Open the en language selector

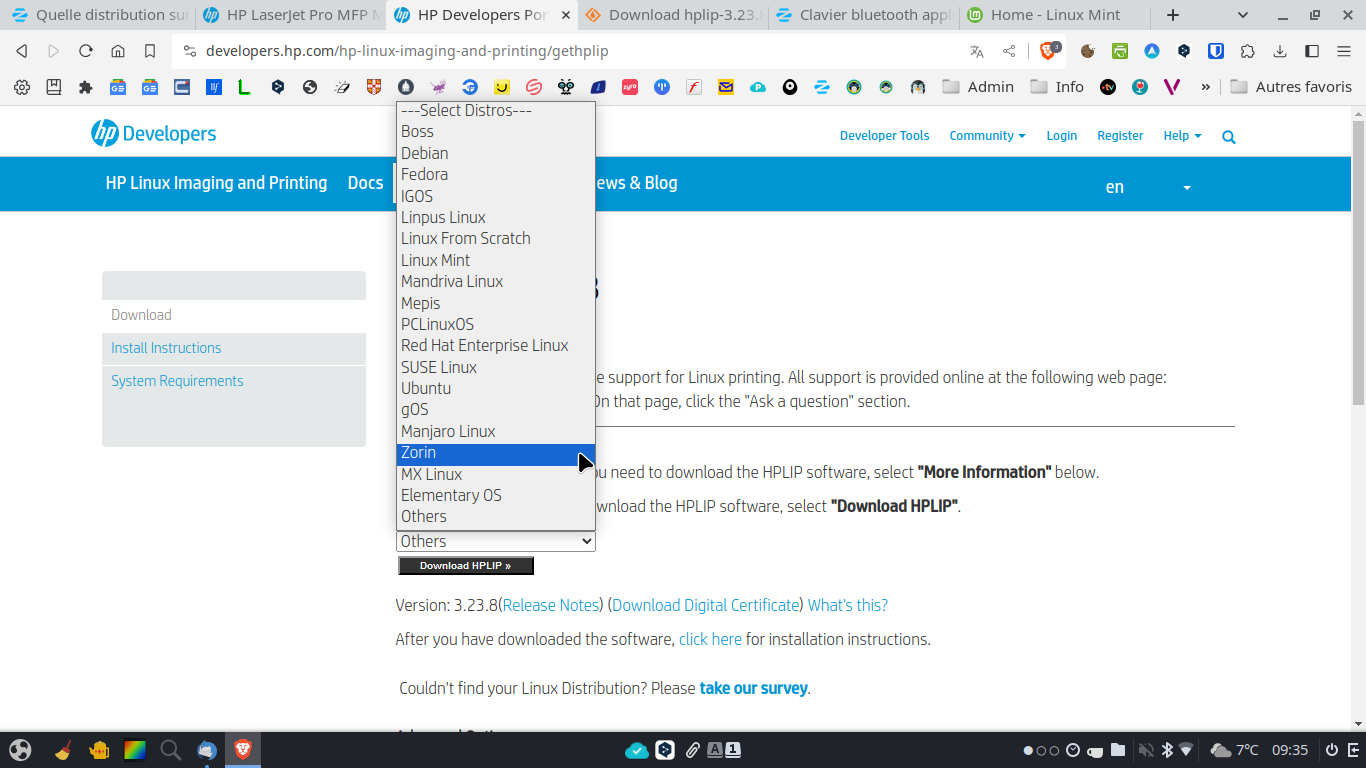(x=1147, y=187)
